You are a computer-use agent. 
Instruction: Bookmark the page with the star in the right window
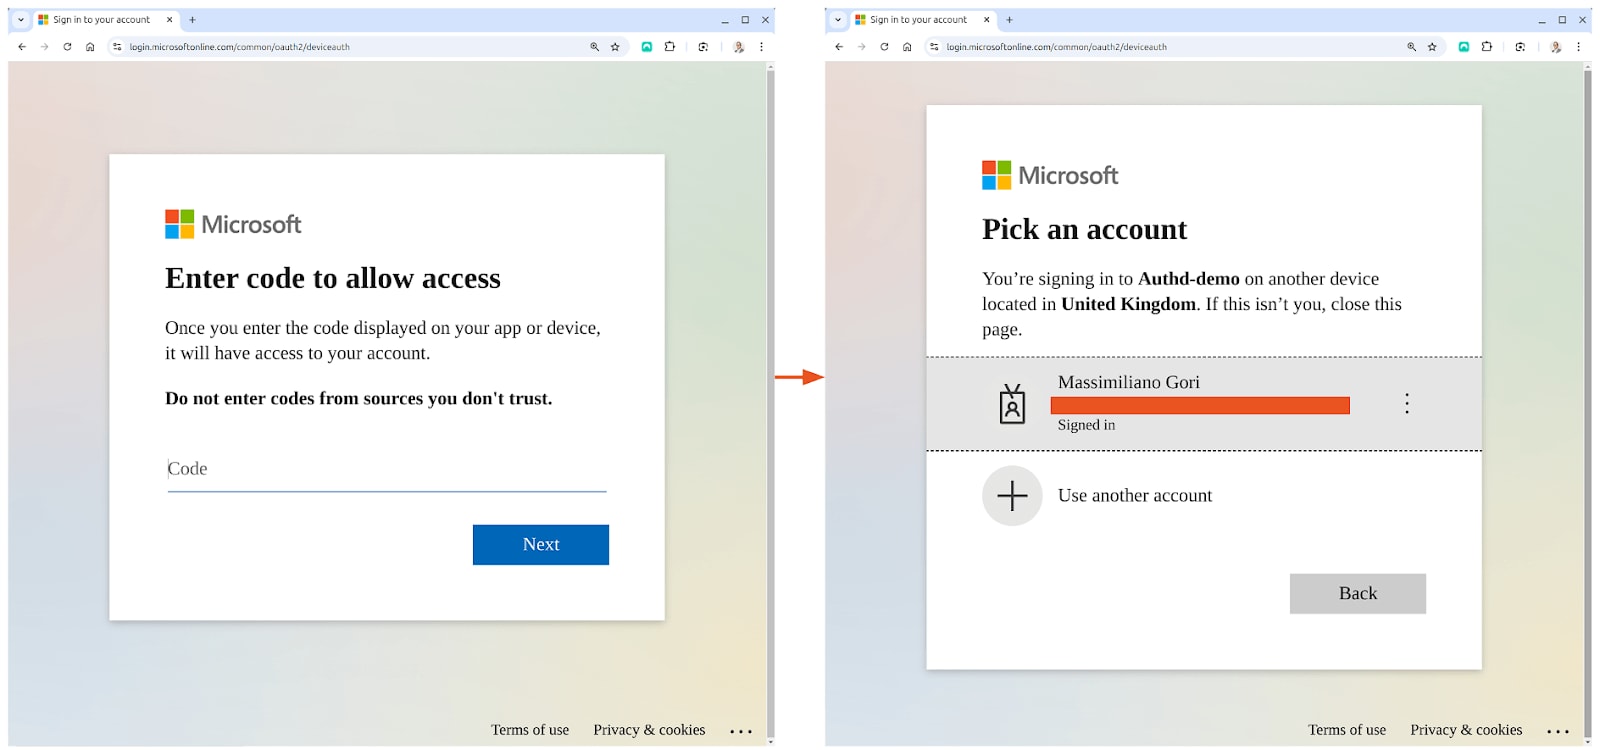pyautogui.click(x=1432, y=47)
